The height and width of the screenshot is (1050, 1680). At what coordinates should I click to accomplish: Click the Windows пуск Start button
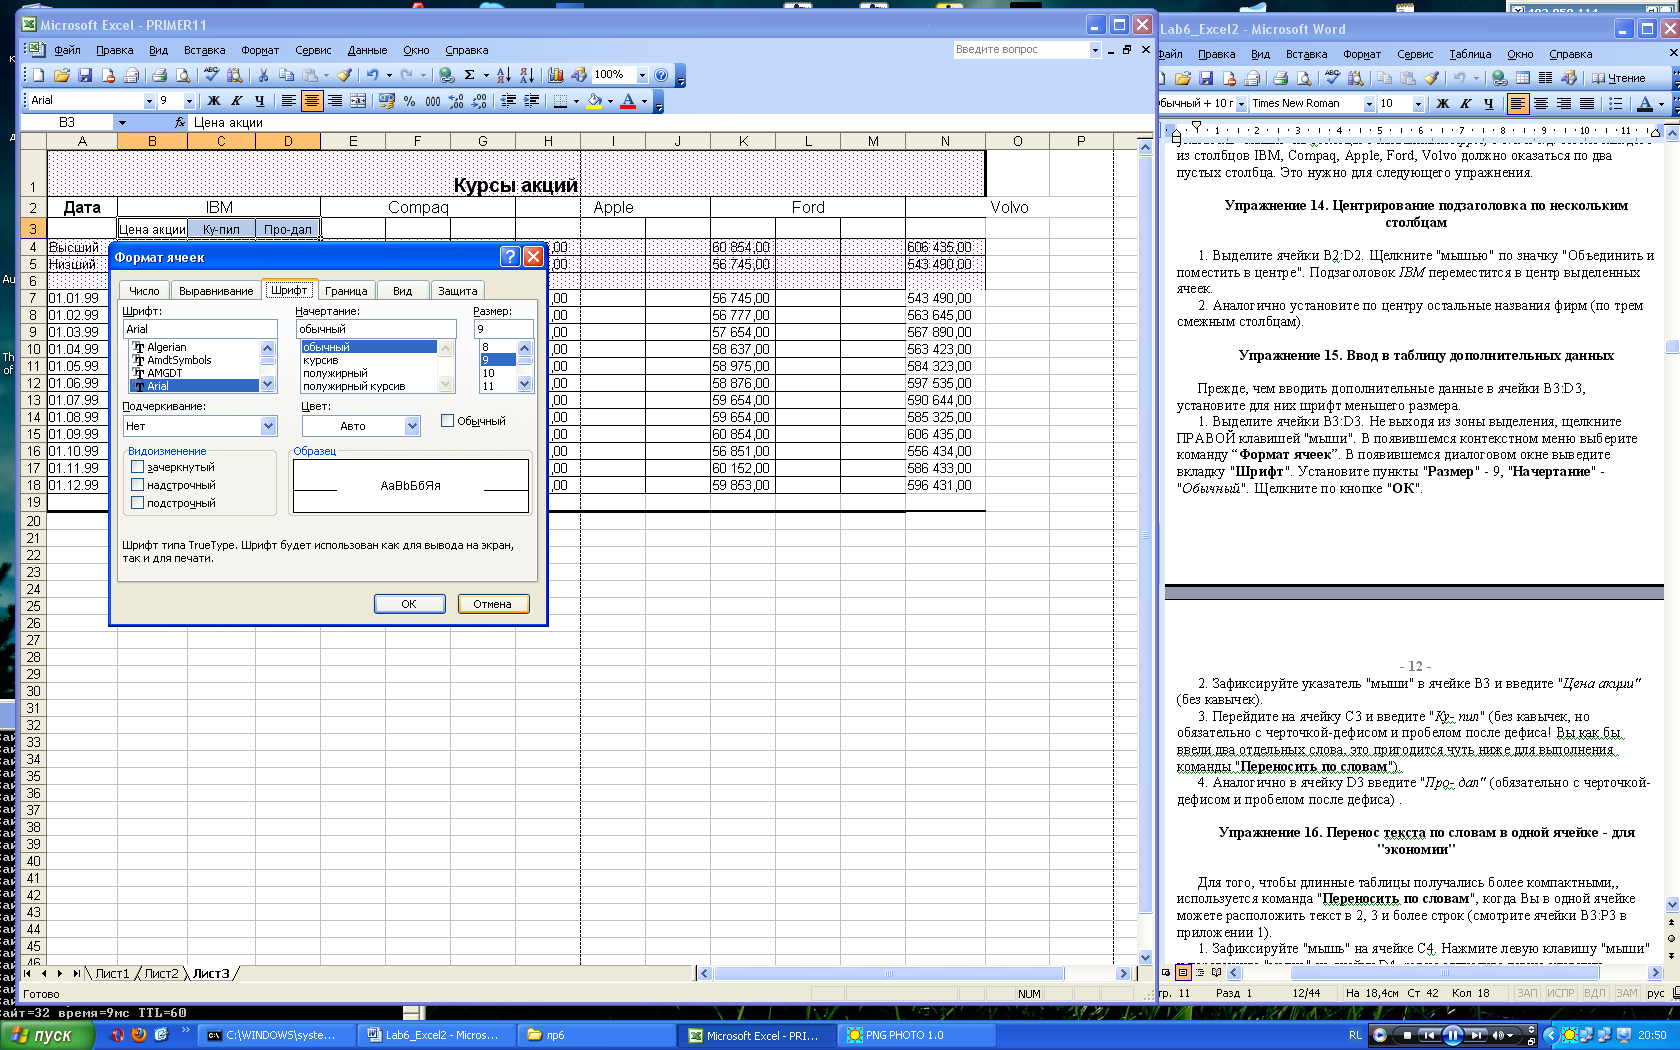[x=47, y=1035]
